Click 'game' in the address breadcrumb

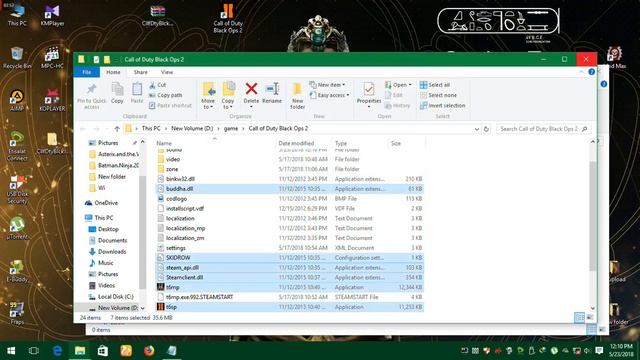[231, 129]
